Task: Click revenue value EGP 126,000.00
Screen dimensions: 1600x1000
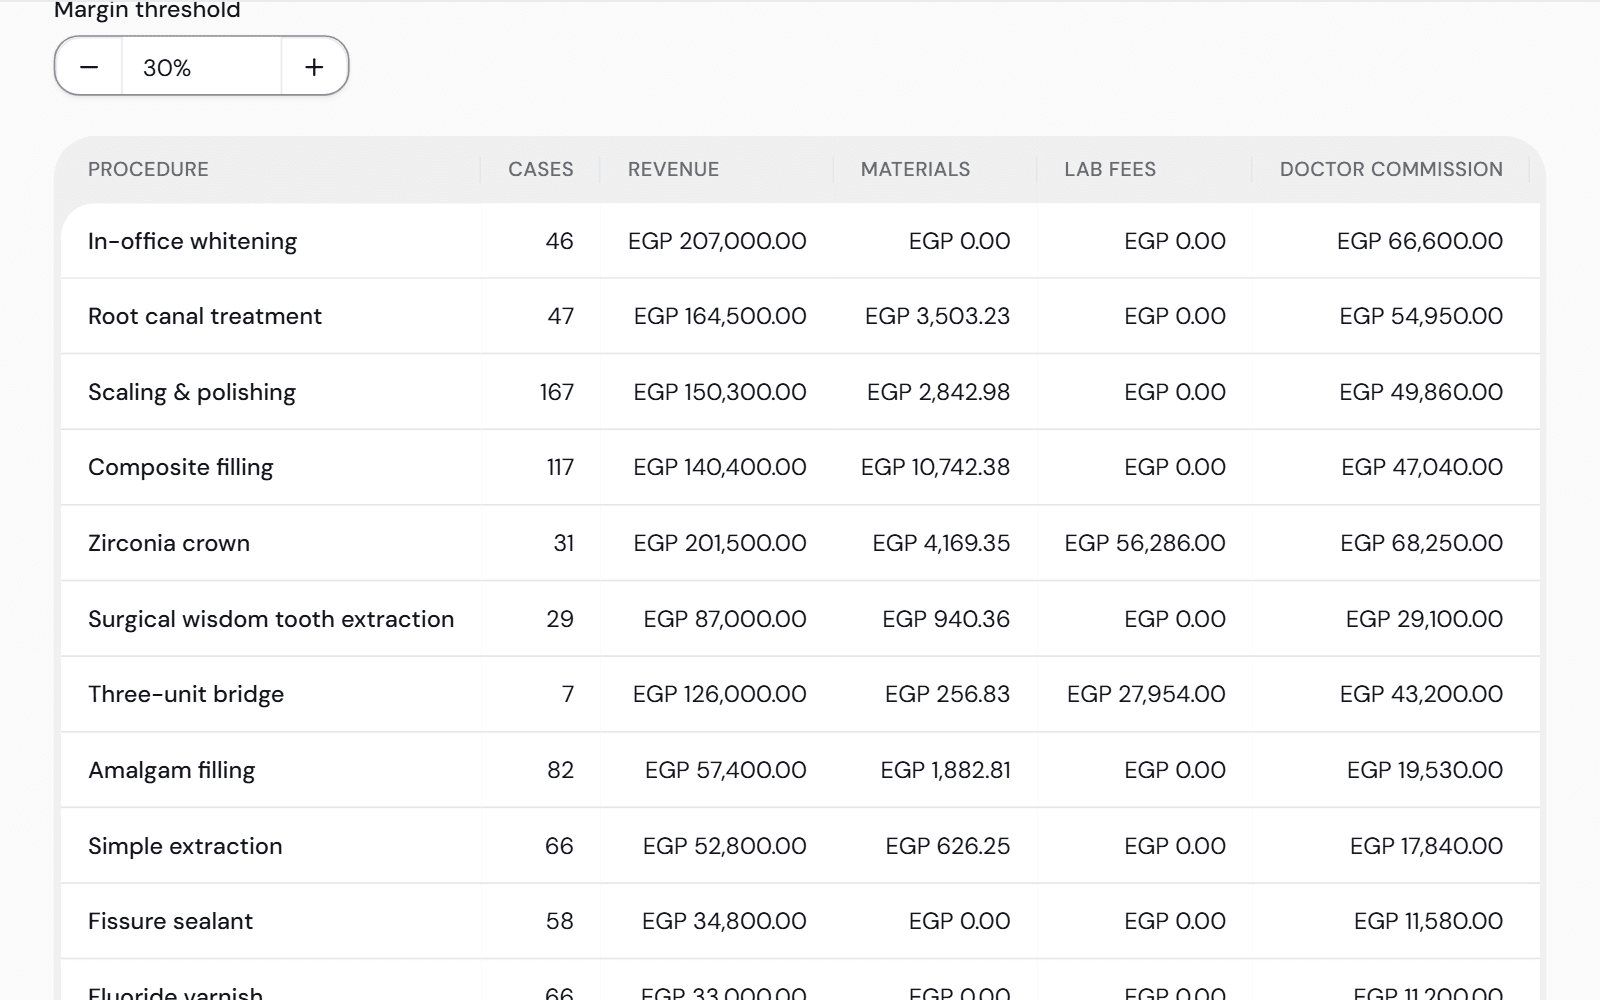Action: tap(720, 694)
